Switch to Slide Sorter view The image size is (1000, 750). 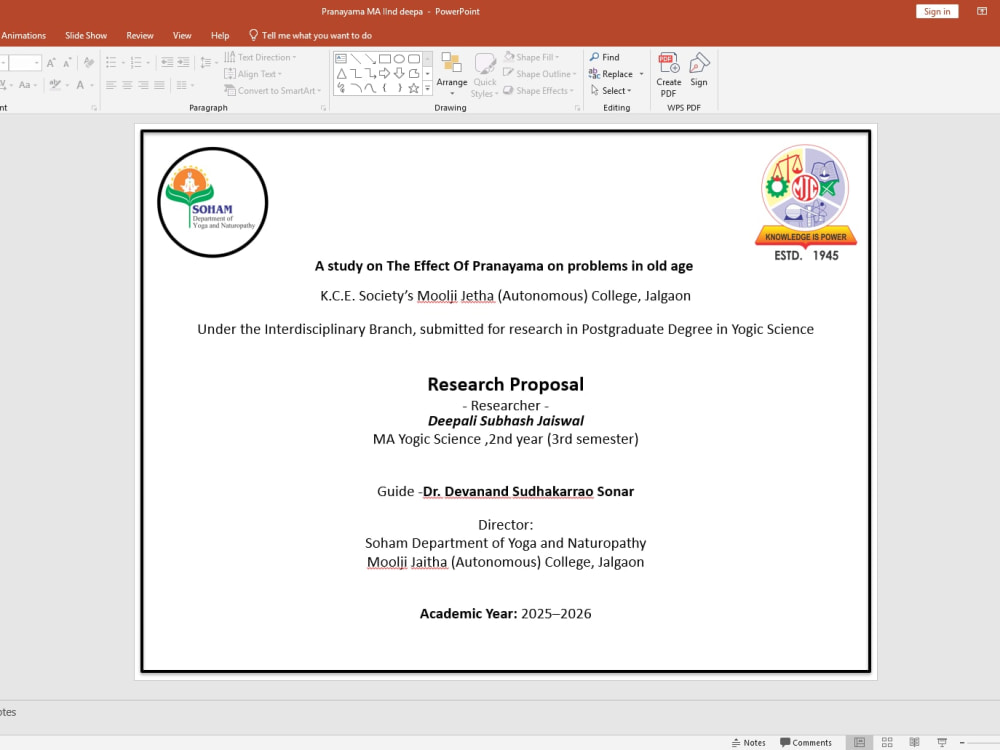coord(887,742)
